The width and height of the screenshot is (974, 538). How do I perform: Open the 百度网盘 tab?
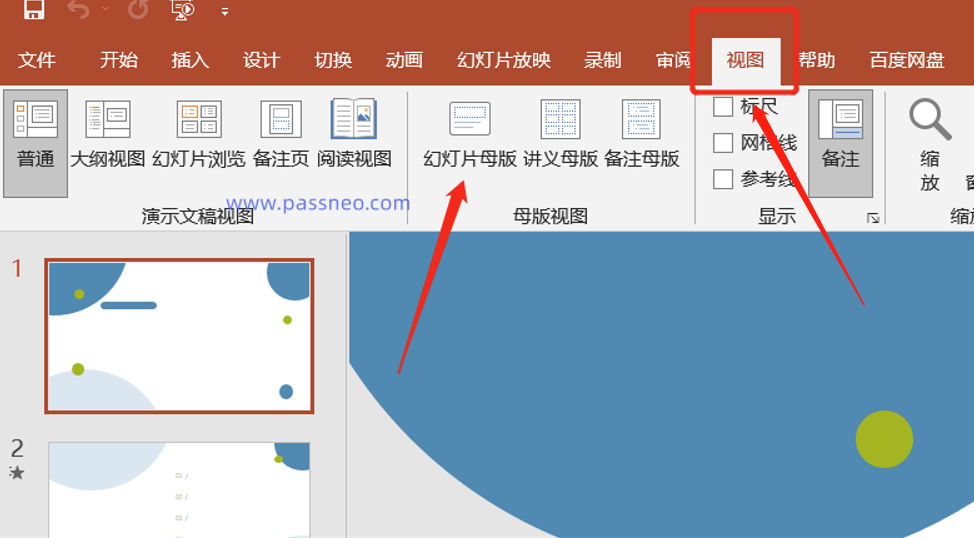pos(907,60)
